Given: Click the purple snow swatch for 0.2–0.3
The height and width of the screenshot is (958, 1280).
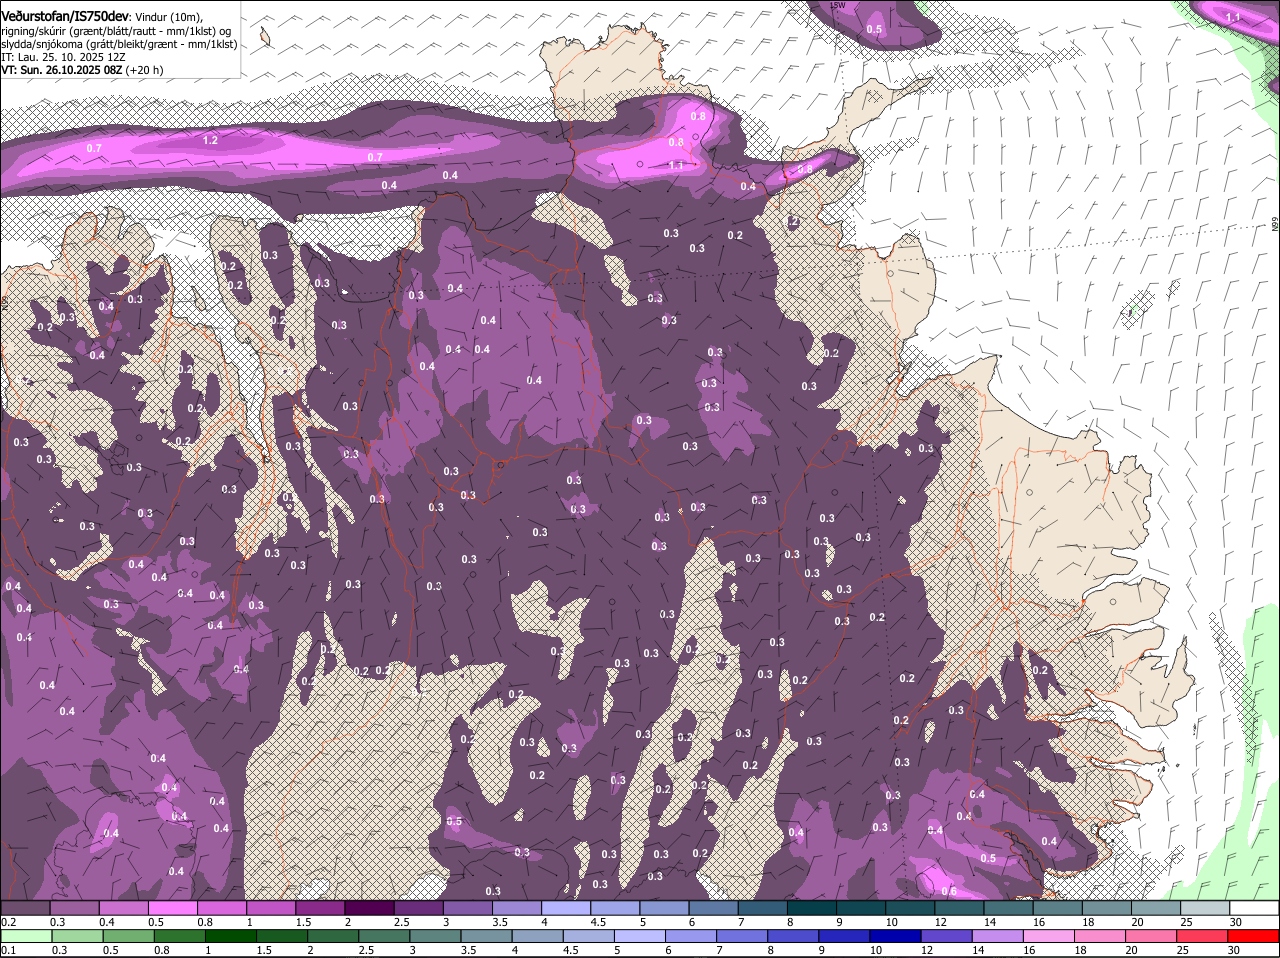Looking at the screenshot, I should (25, 908).
